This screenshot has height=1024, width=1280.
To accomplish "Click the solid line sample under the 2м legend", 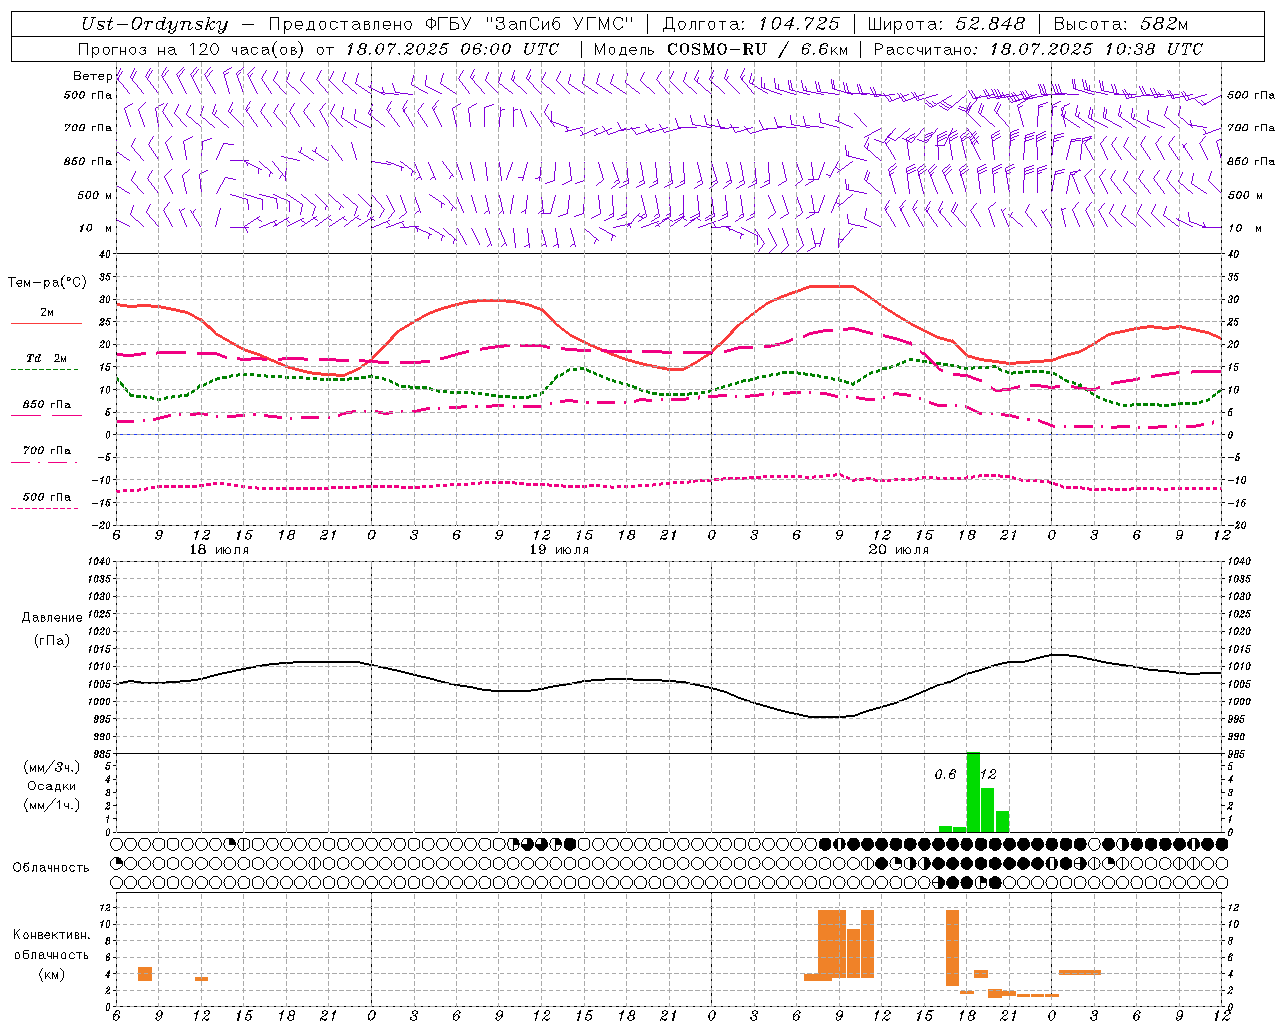I will click(46, 324).
